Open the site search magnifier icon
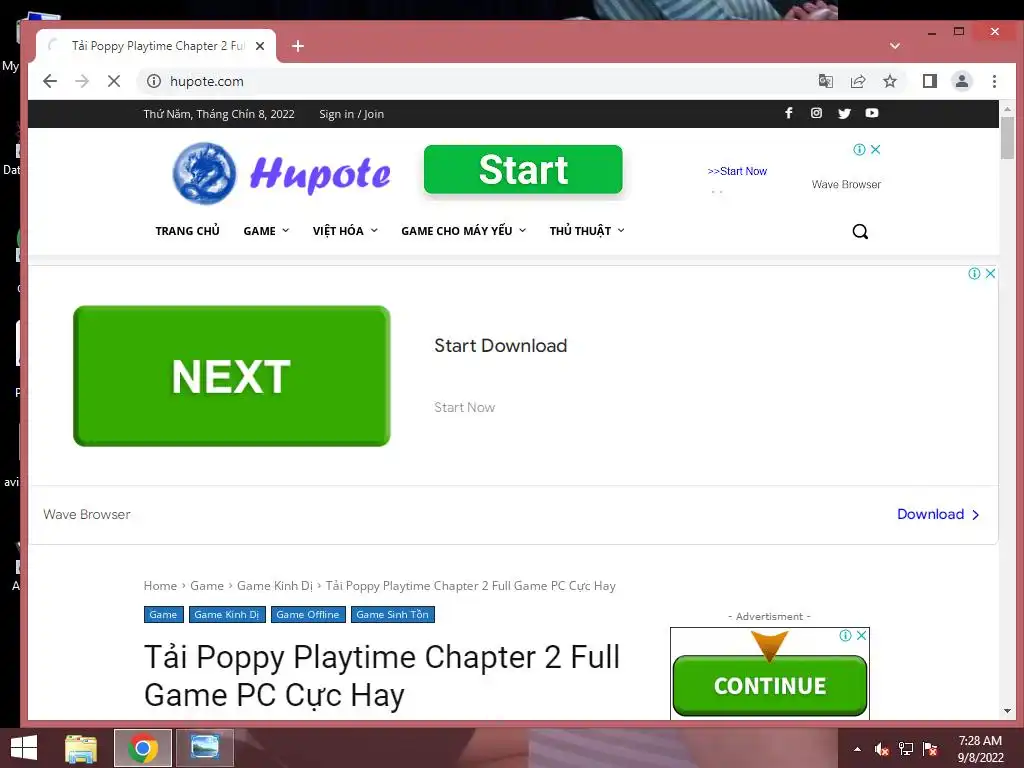The height and width of the screenshot is (768, 1024). coord(860,231)
